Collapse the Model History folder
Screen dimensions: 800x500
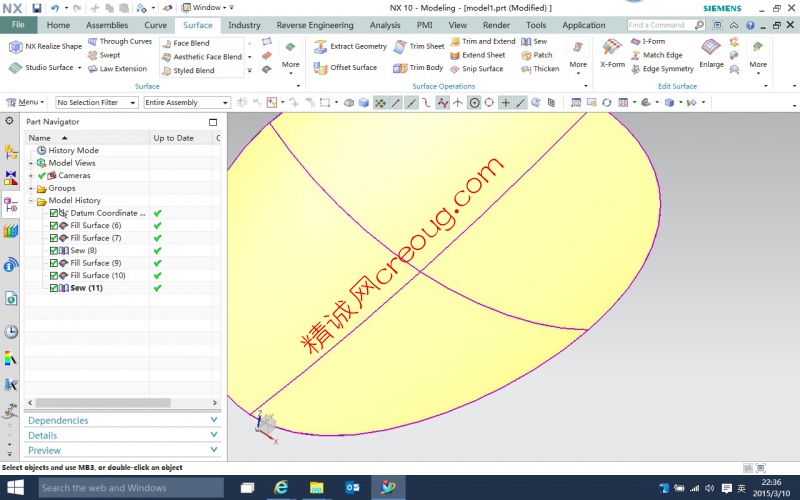point(31,201)
